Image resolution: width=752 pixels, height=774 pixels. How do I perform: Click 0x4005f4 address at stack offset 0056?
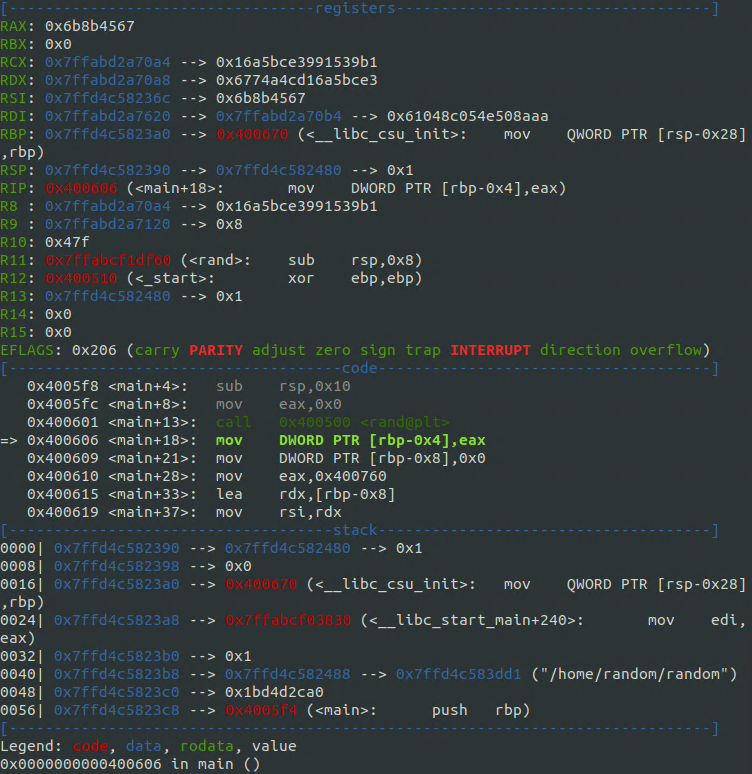(x=261, y=710)
